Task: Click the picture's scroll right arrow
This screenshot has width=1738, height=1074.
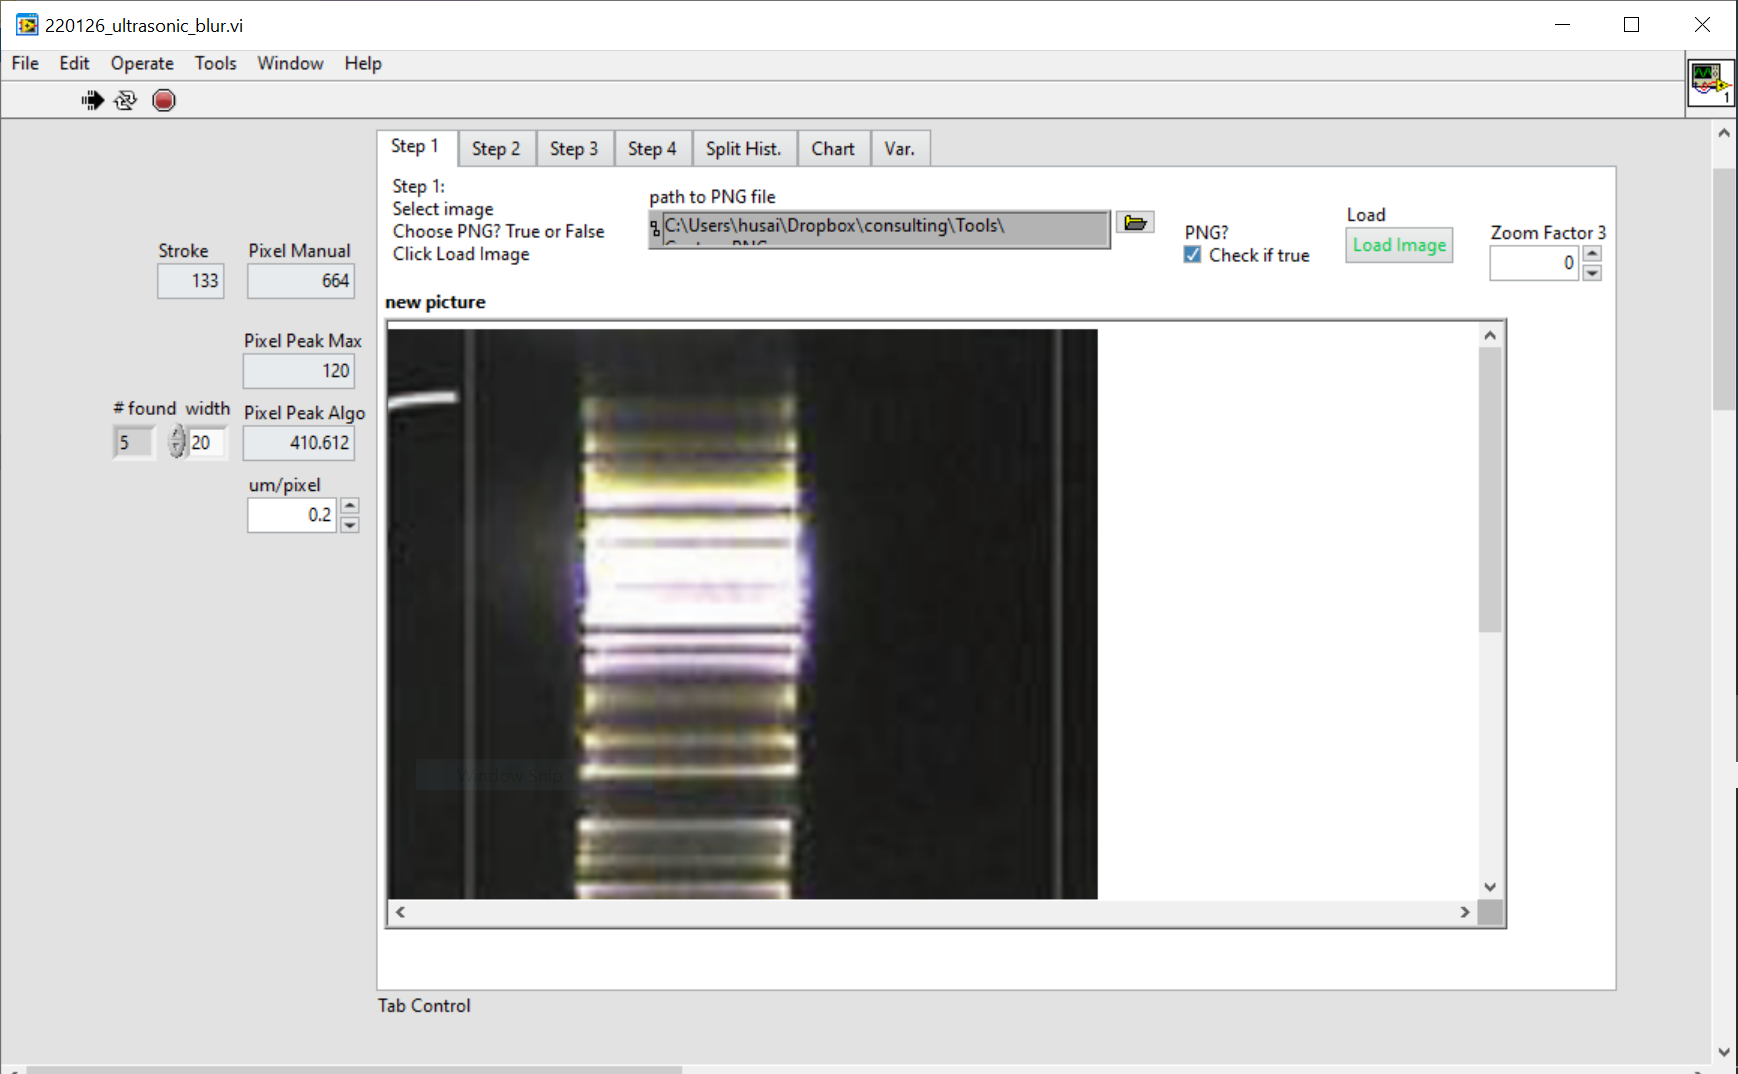Action: coord(1465,912)
